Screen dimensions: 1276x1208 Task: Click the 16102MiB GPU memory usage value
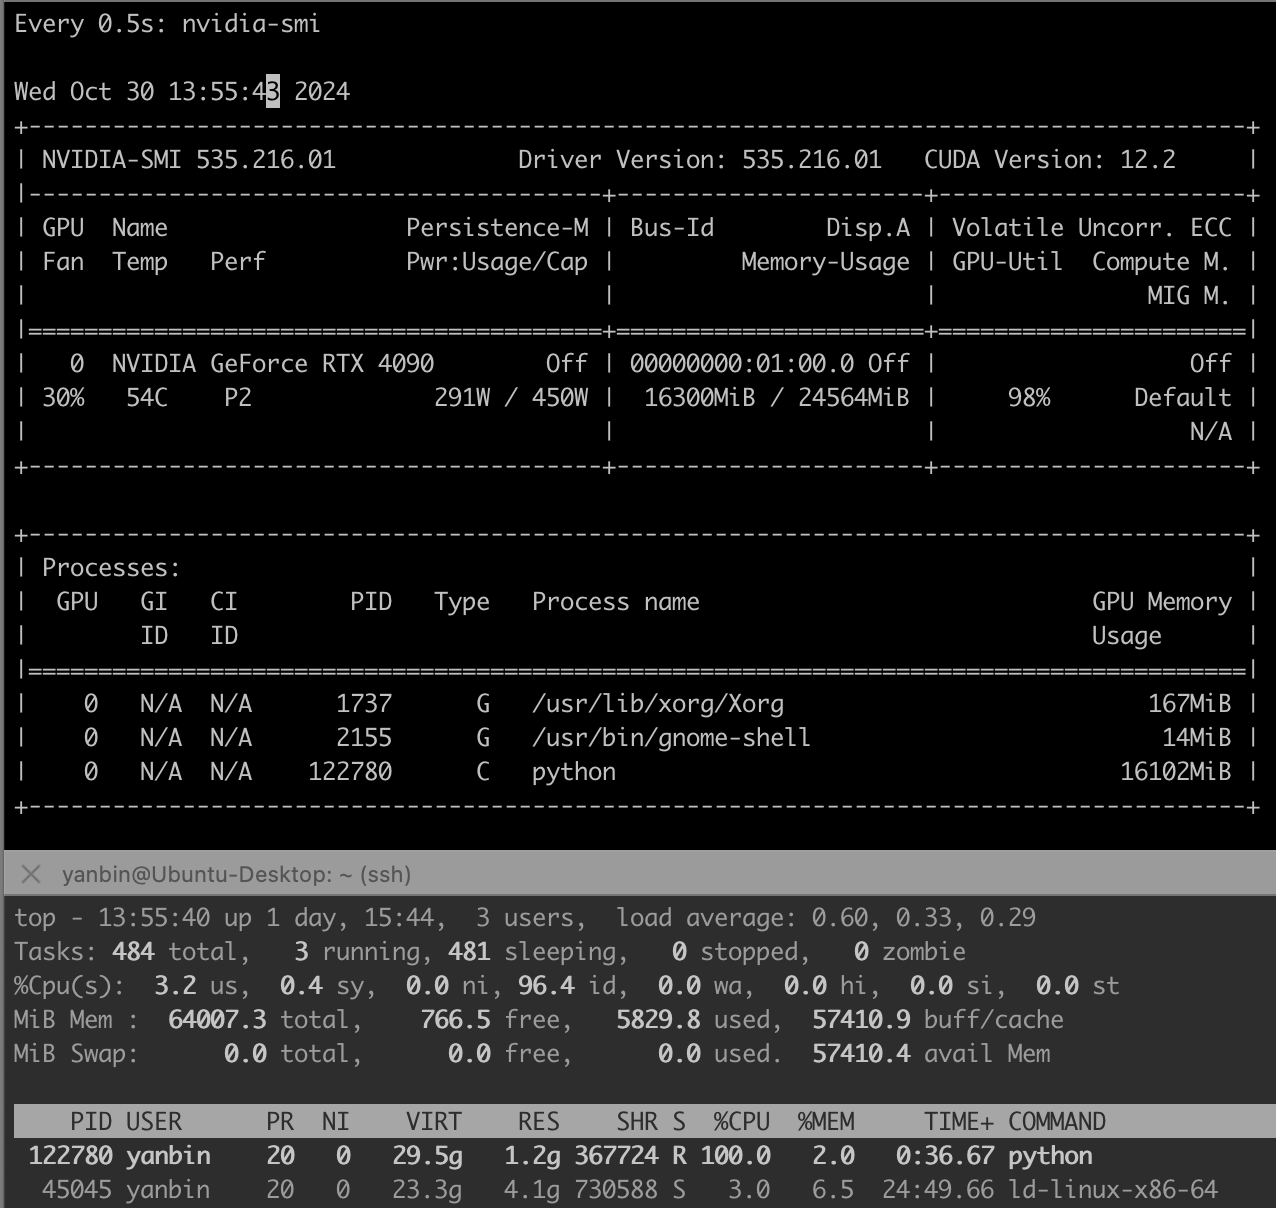(1175, 772)
